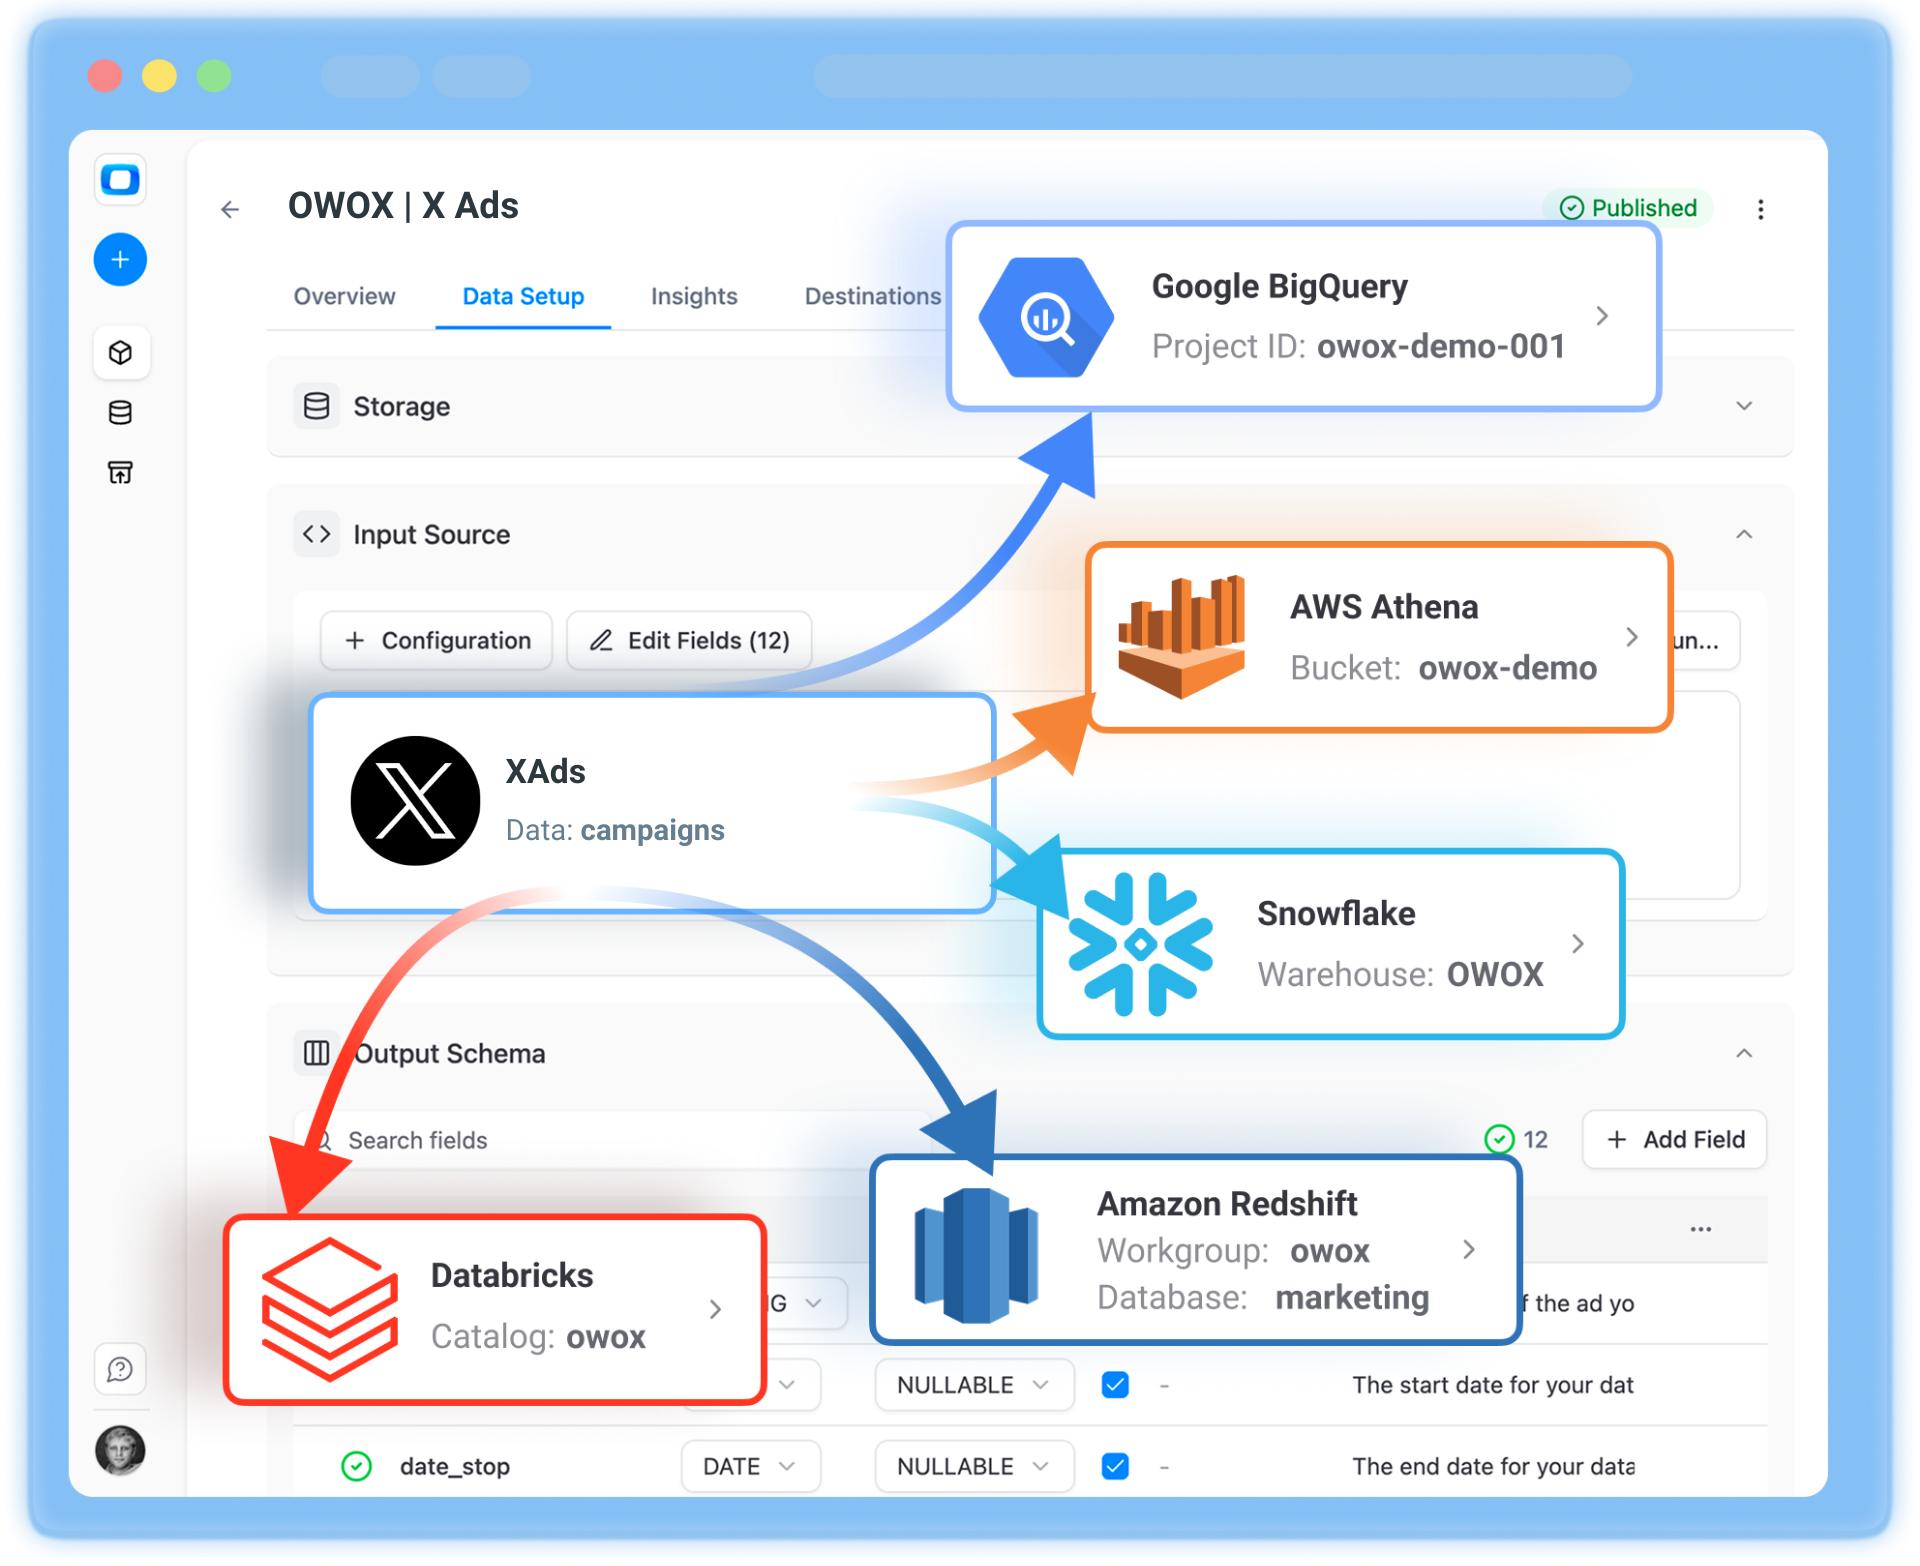Screen dimensions: 1920x1566
Task: Collapse the Output Schema section
Action: tap(1744, 1052)
